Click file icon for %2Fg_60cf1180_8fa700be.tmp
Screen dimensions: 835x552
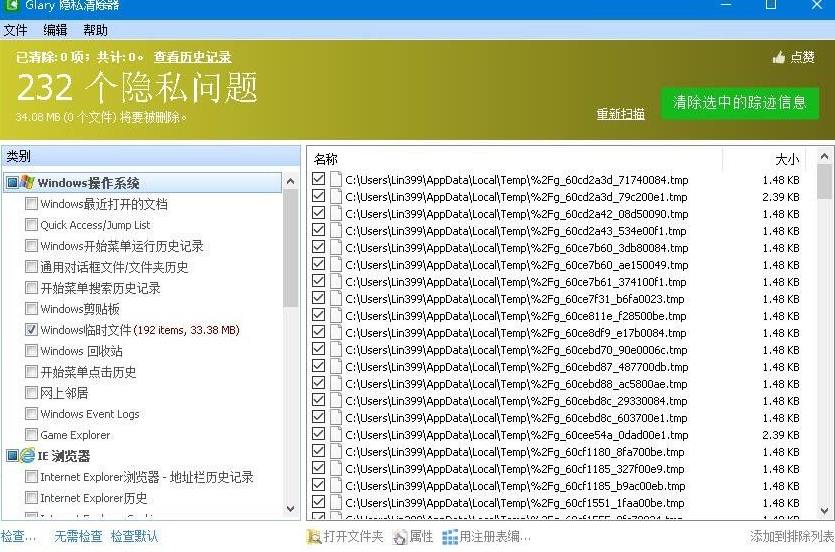(335, 452)
